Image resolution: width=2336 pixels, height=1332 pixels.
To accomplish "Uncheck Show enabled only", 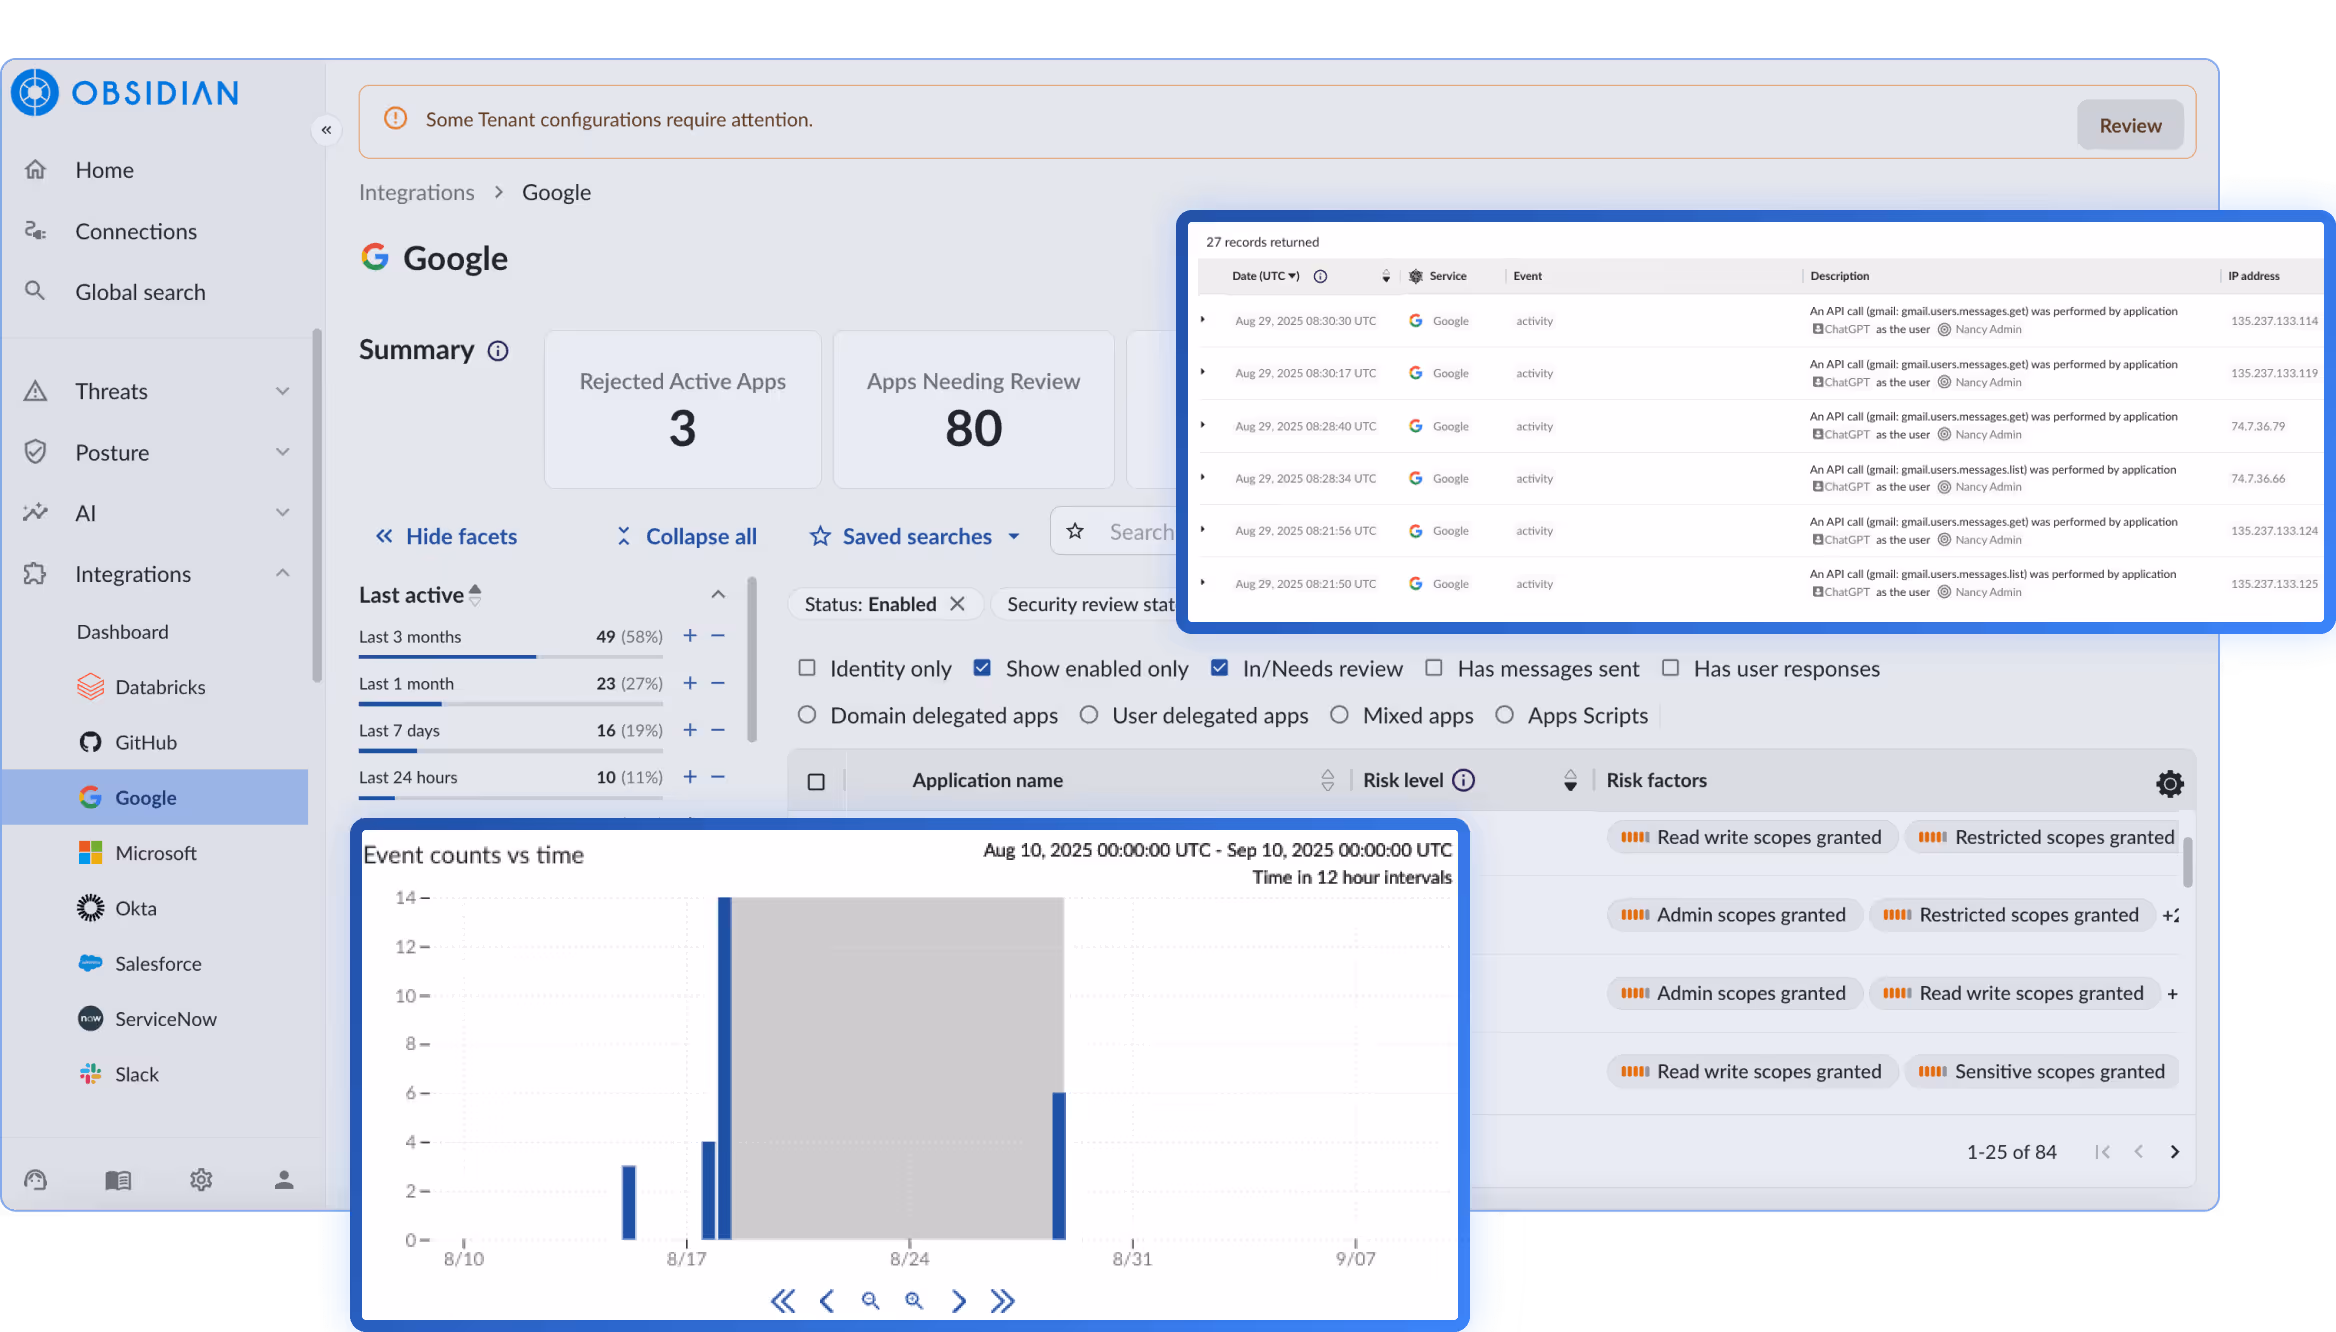I will click(x=982, y=668).
